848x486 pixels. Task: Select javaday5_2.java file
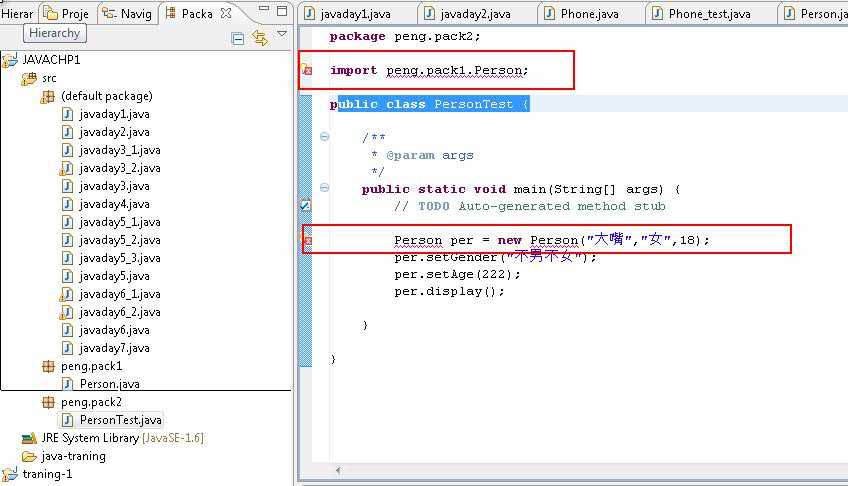[x=120, y=240]
